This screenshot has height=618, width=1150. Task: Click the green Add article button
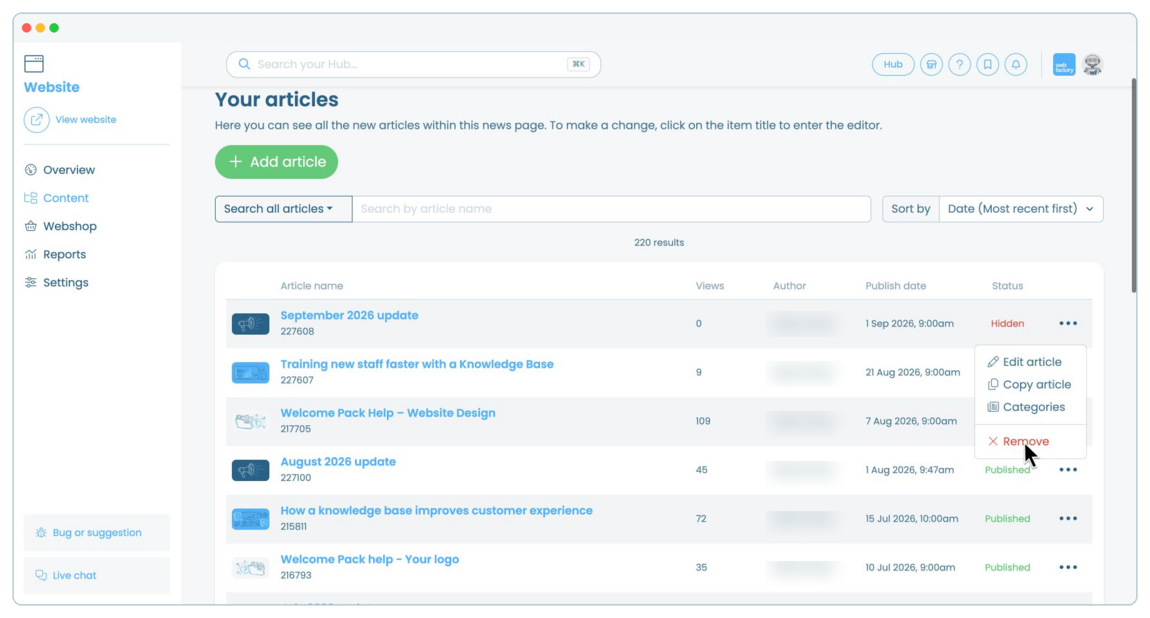pyautogui.click(x=276, y=162)
